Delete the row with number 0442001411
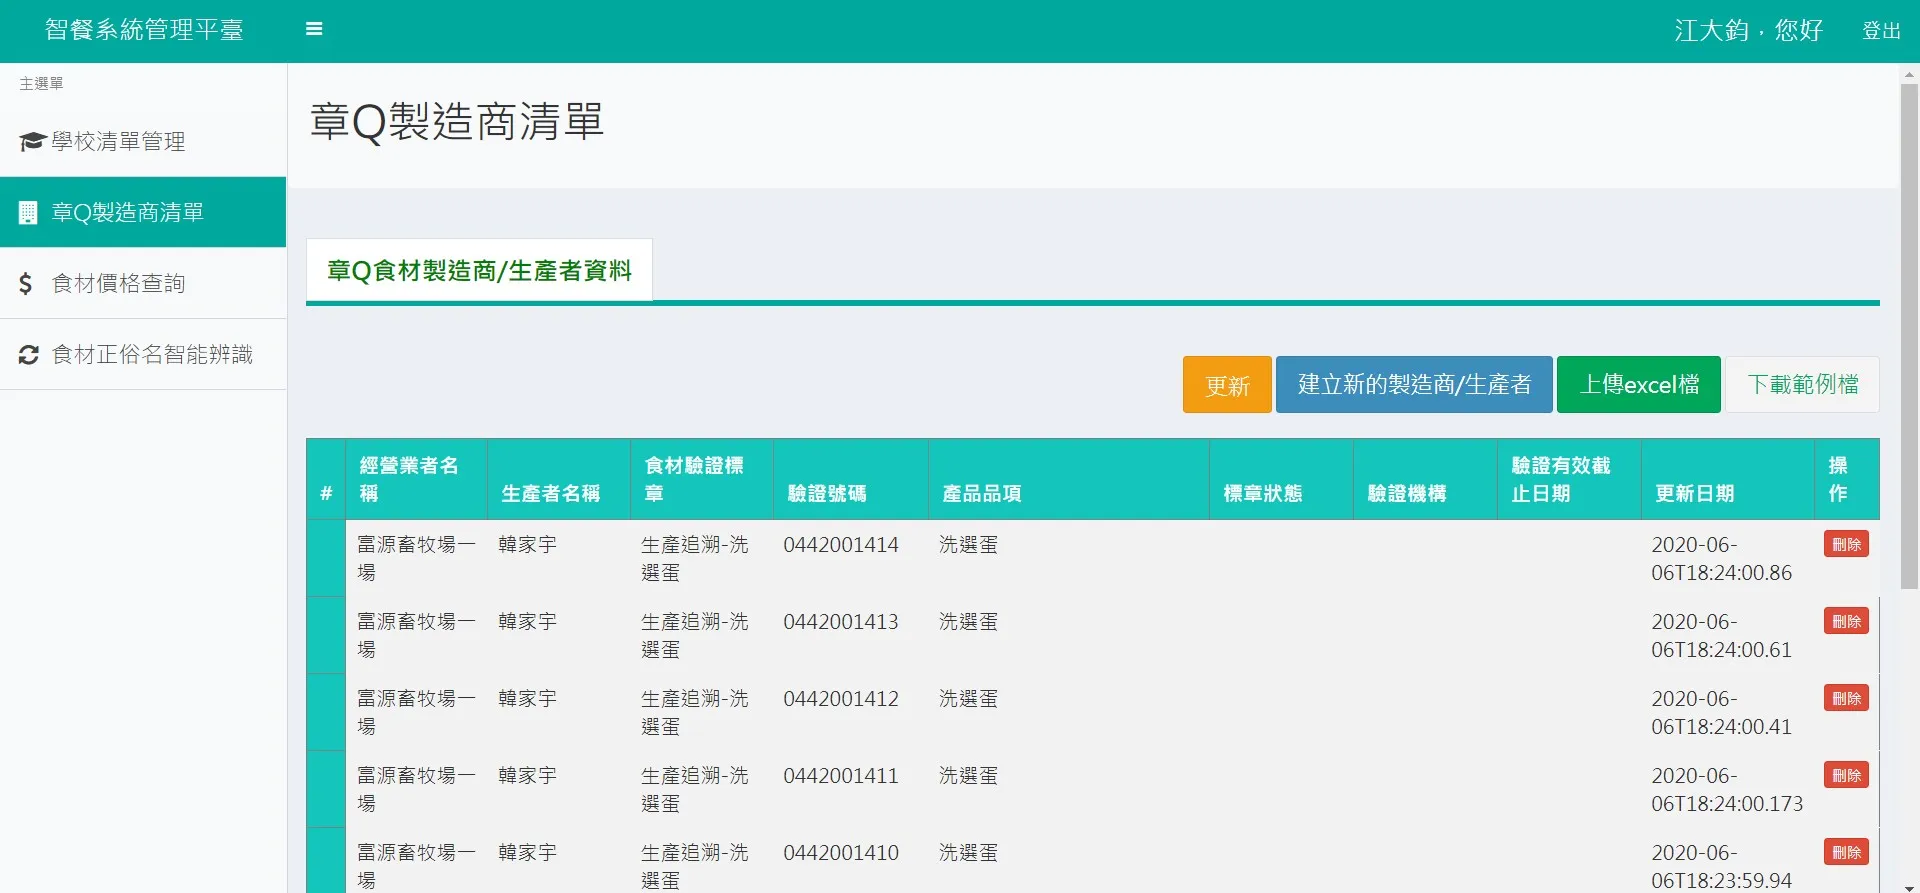The width and height of the screenshot is (1920, 893). click(1846, 775)
